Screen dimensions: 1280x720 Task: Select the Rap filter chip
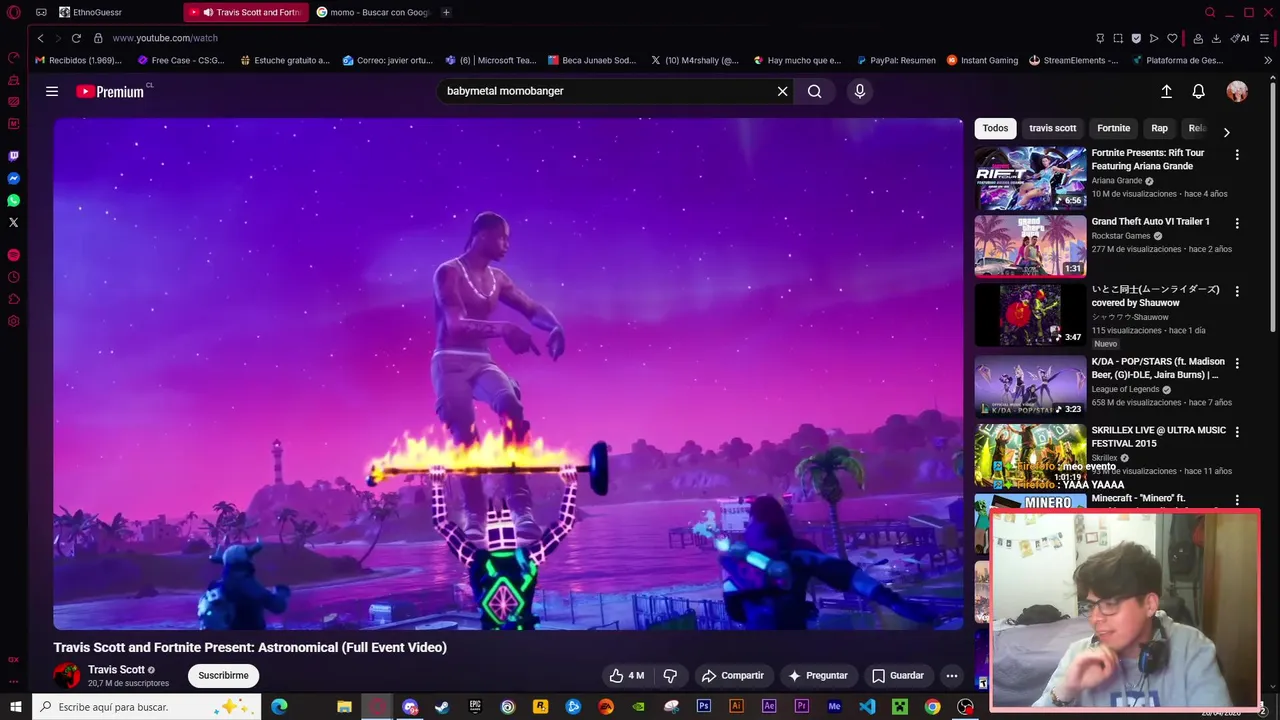coord(1159,128)
